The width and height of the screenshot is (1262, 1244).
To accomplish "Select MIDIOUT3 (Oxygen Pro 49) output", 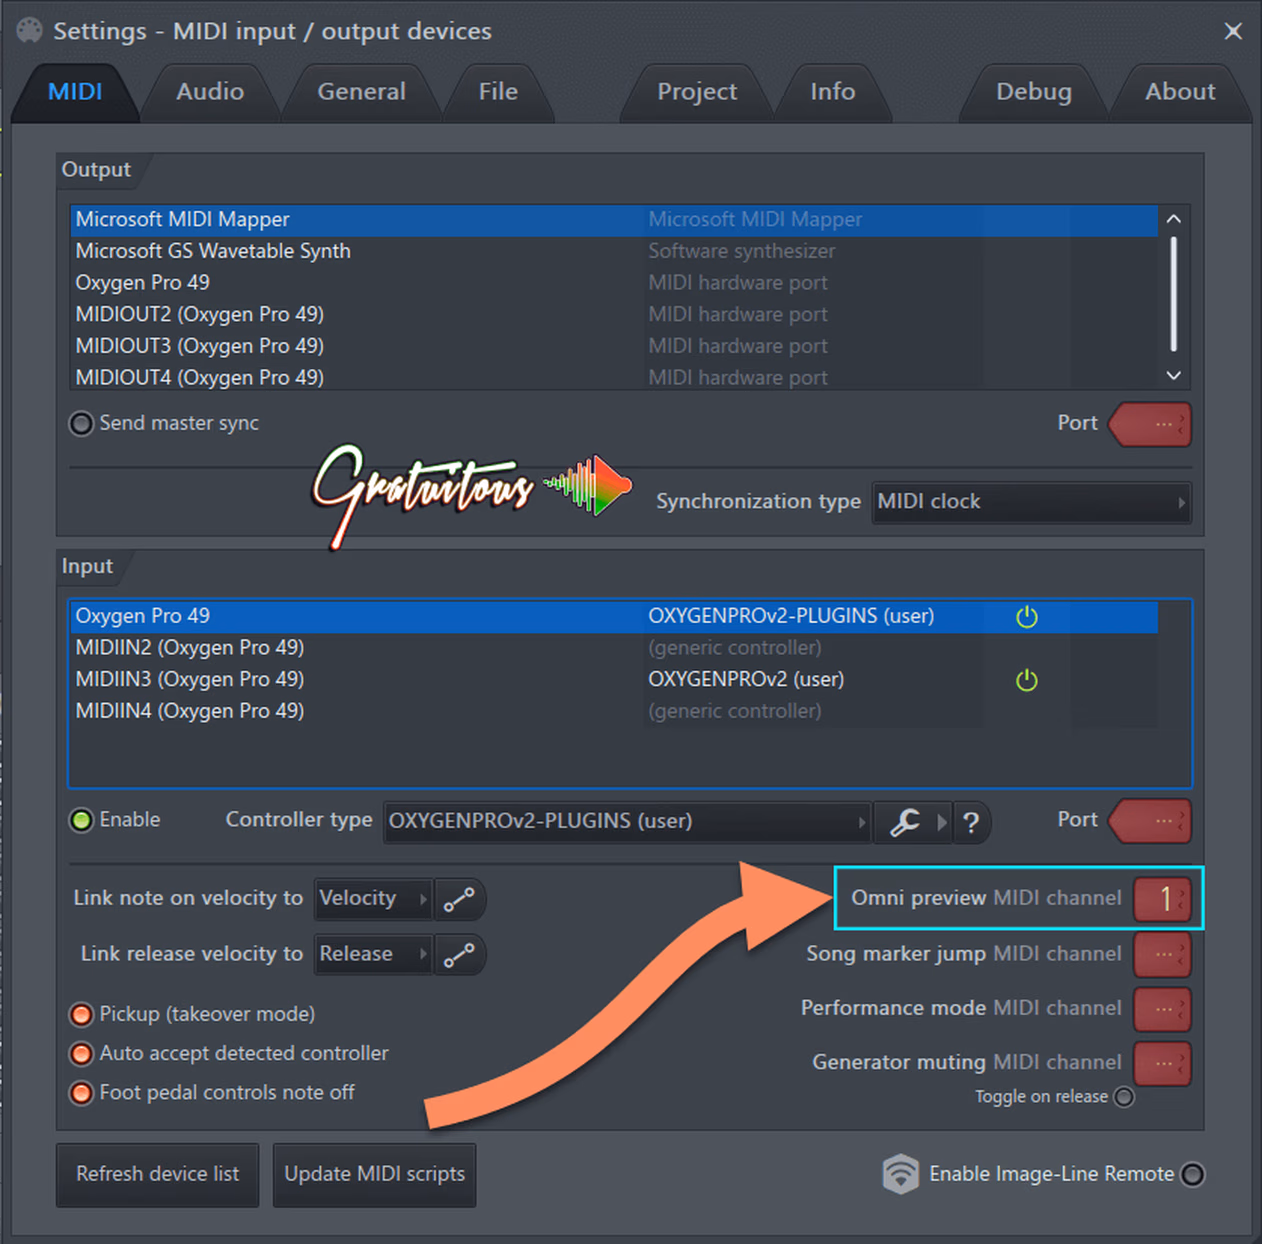I will coord(614,347).
